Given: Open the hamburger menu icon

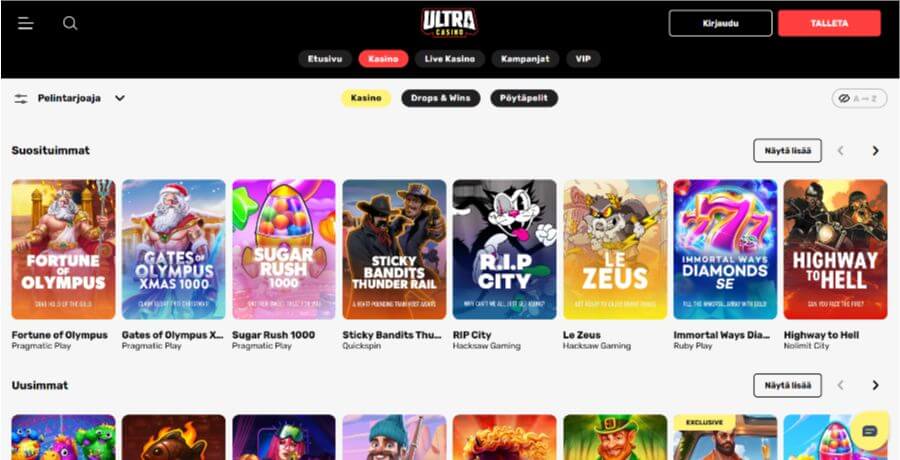Looking at the screenshot, I should (x=25, y=24).
